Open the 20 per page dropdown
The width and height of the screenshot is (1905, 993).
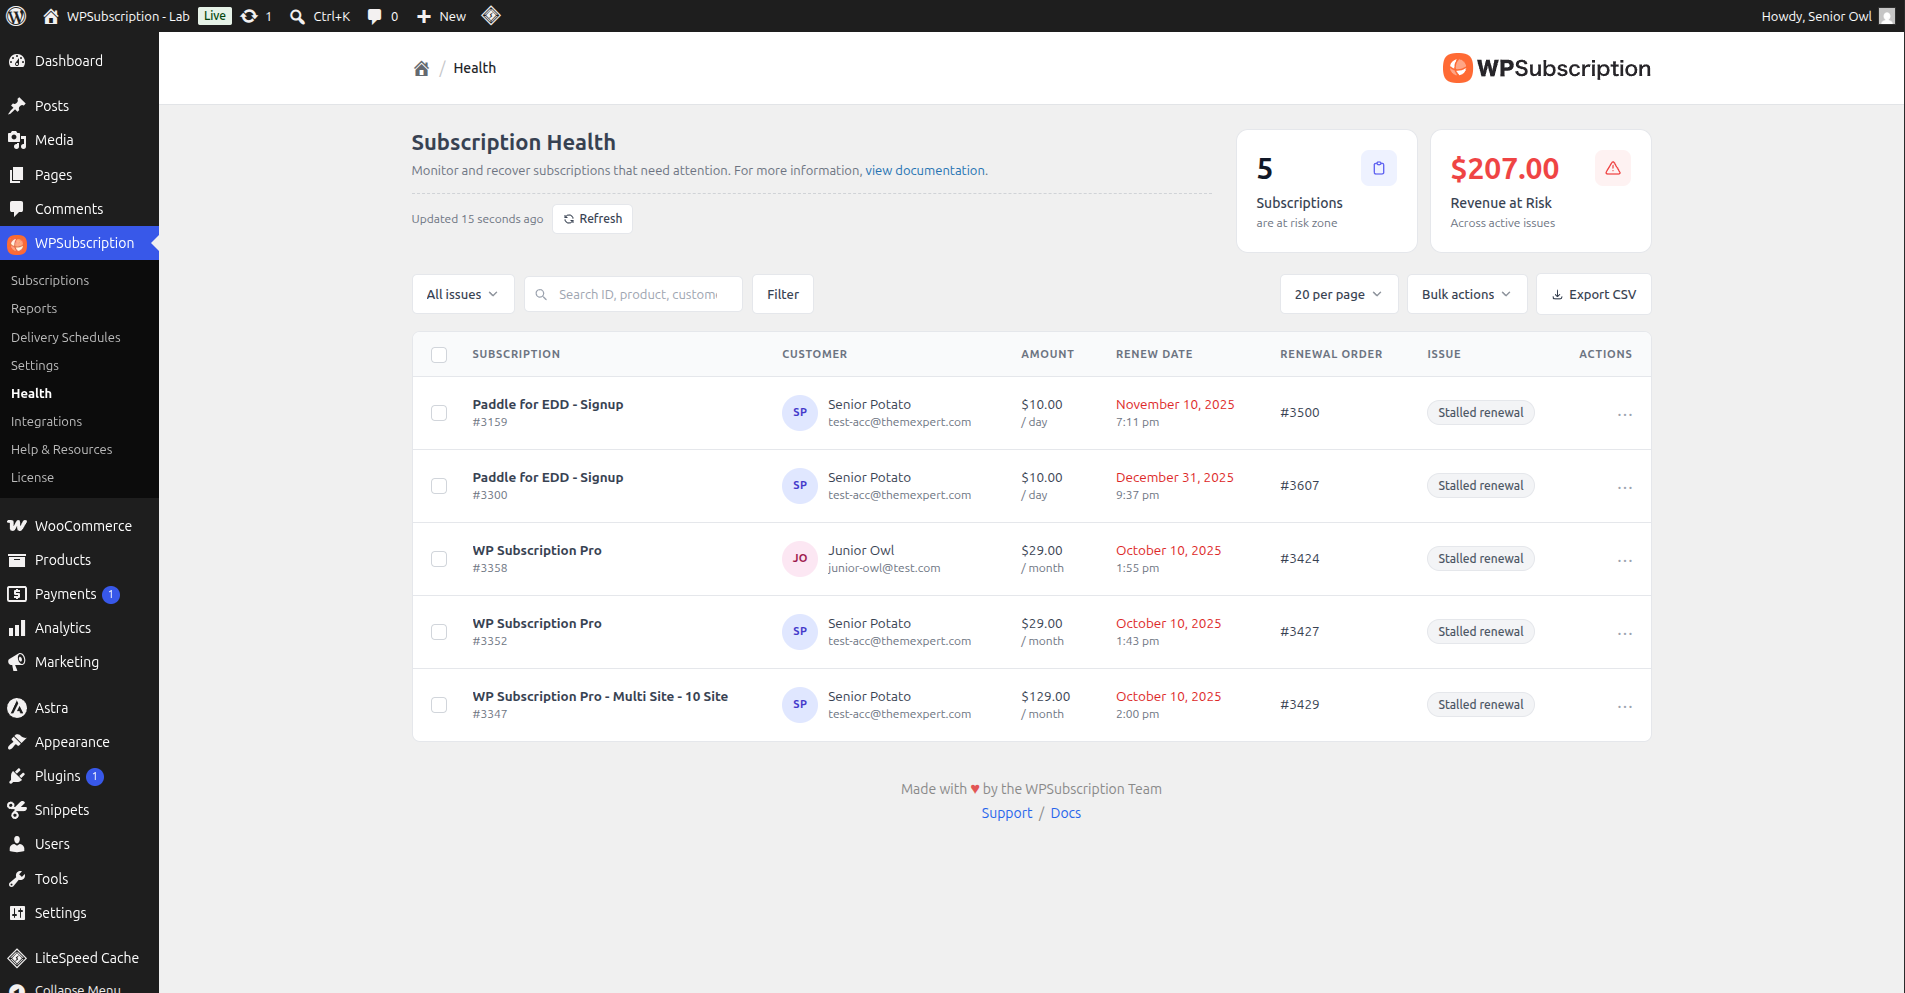pos(1339,294)
